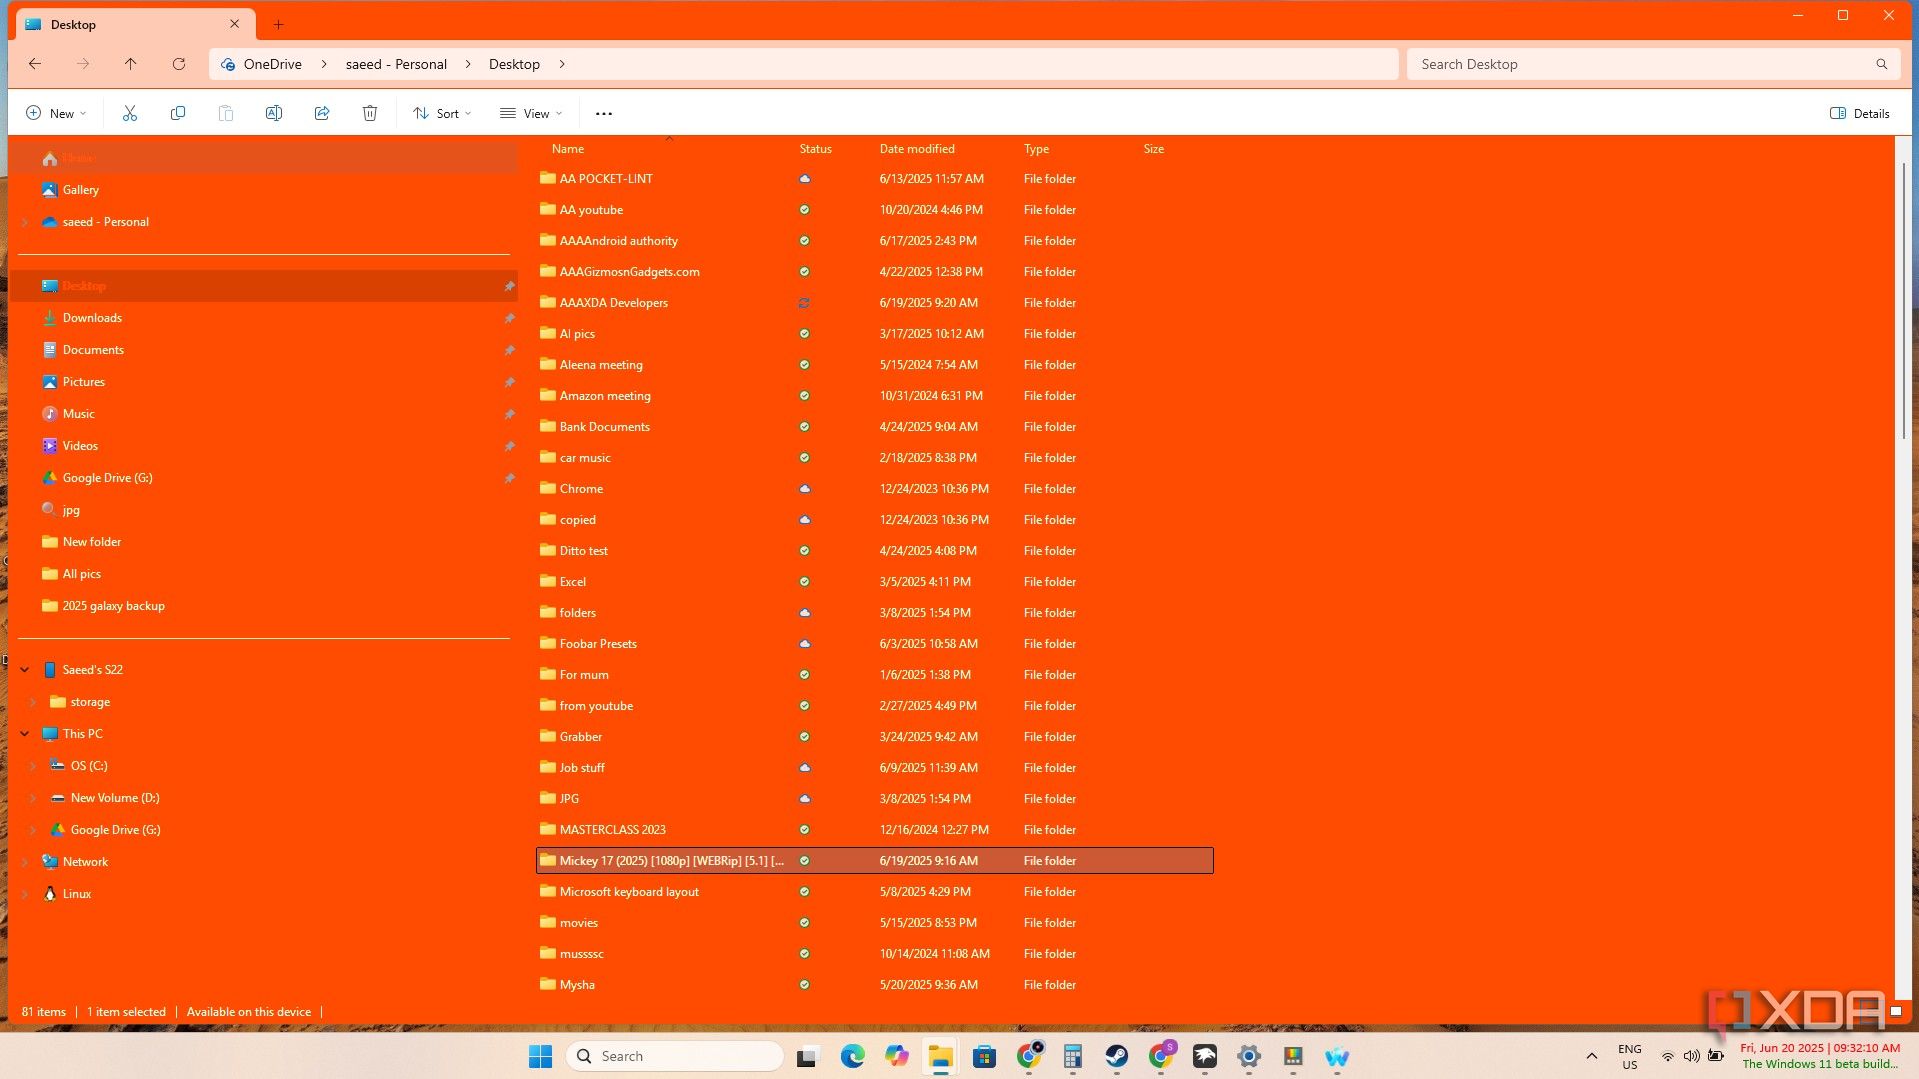This screenshot has height=1079, width=1919.
Task: Click the search magnifier icon
Action: (x=1882, y=64)
